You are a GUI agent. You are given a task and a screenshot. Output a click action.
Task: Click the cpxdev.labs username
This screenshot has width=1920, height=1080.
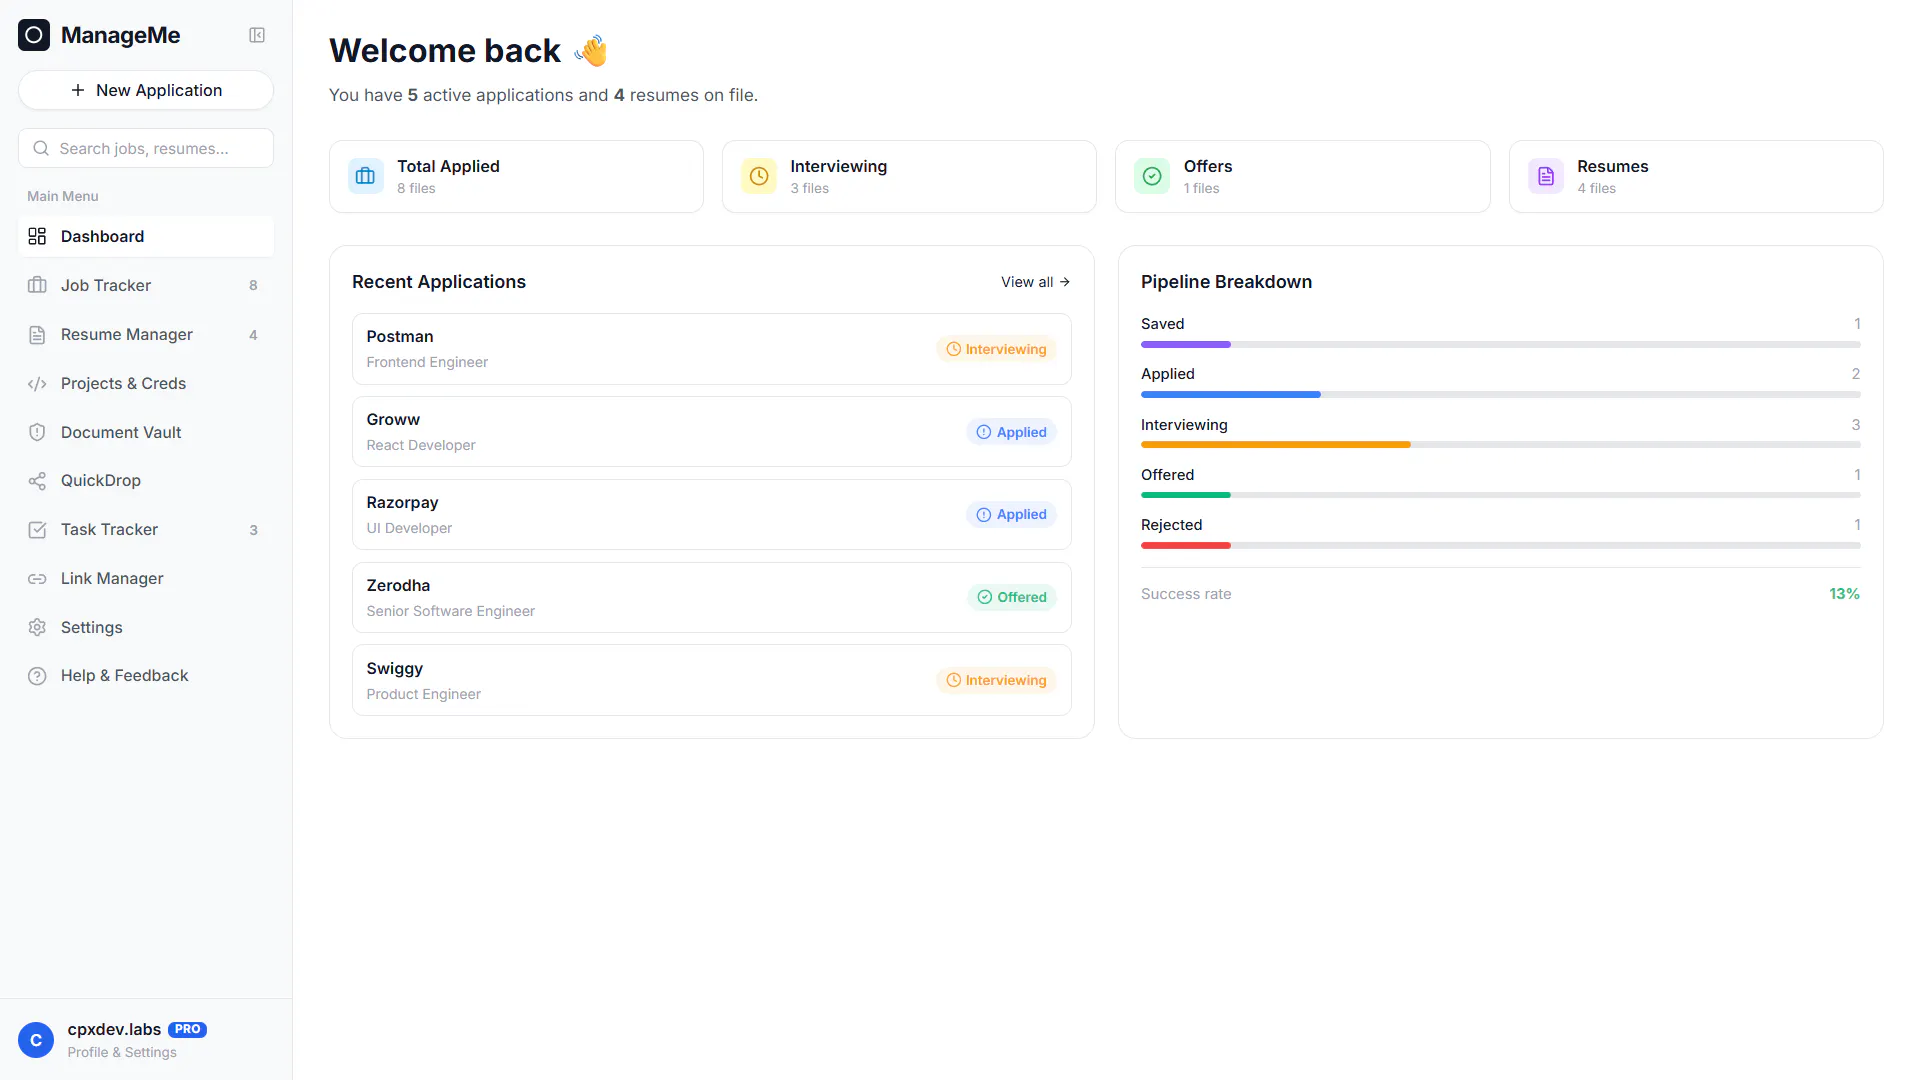114,1029
